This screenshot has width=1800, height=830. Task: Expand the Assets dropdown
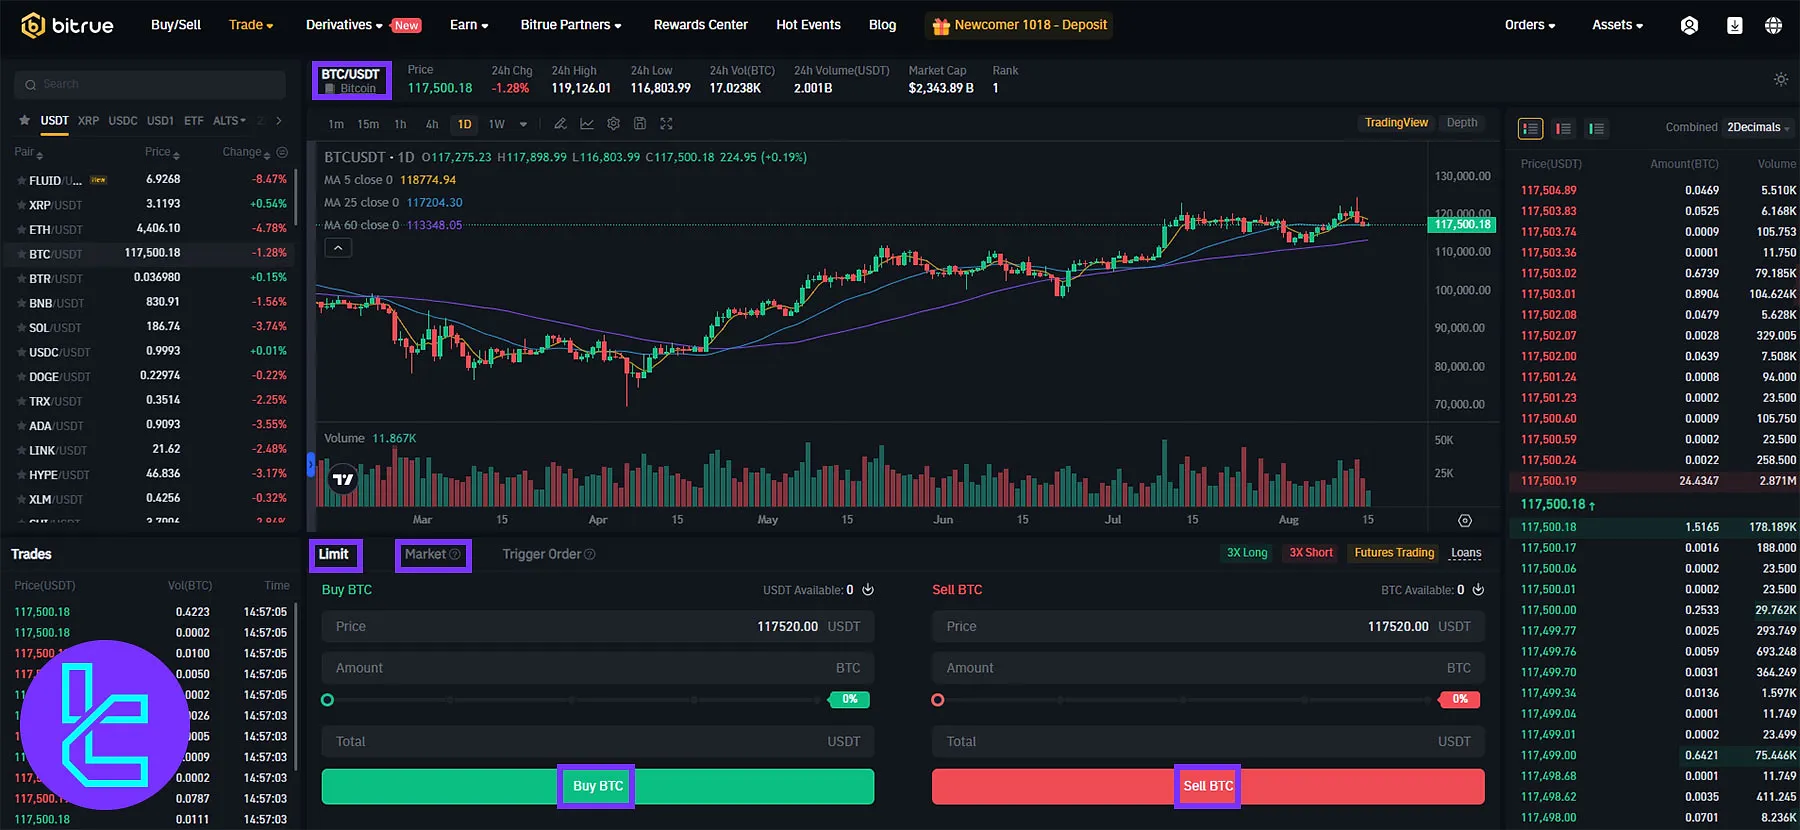[1617, 25]
